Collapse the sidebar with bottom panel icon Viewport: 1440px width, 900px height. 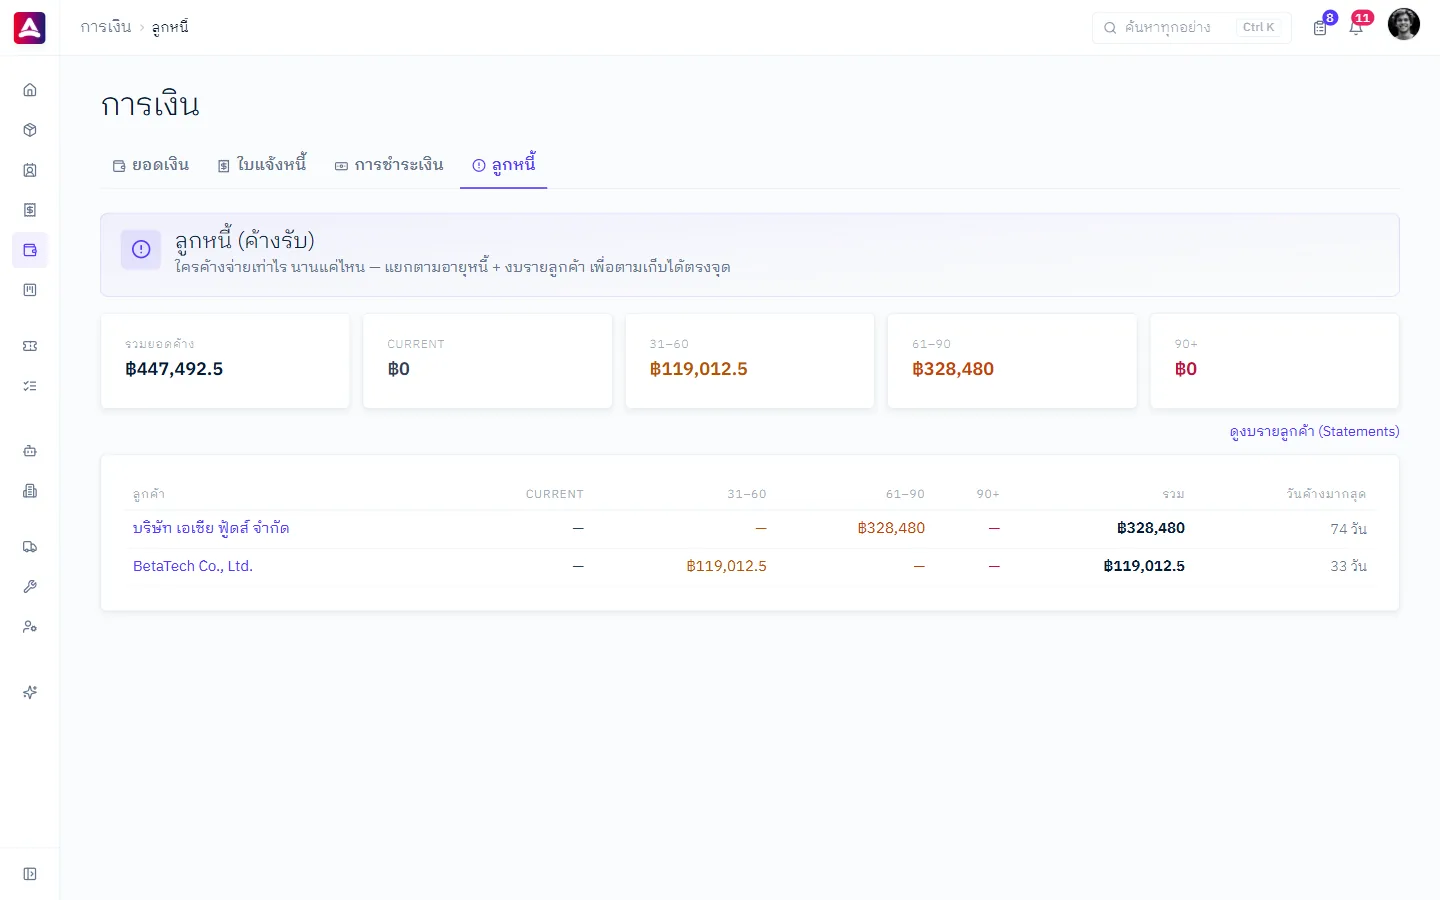point(30,874)
